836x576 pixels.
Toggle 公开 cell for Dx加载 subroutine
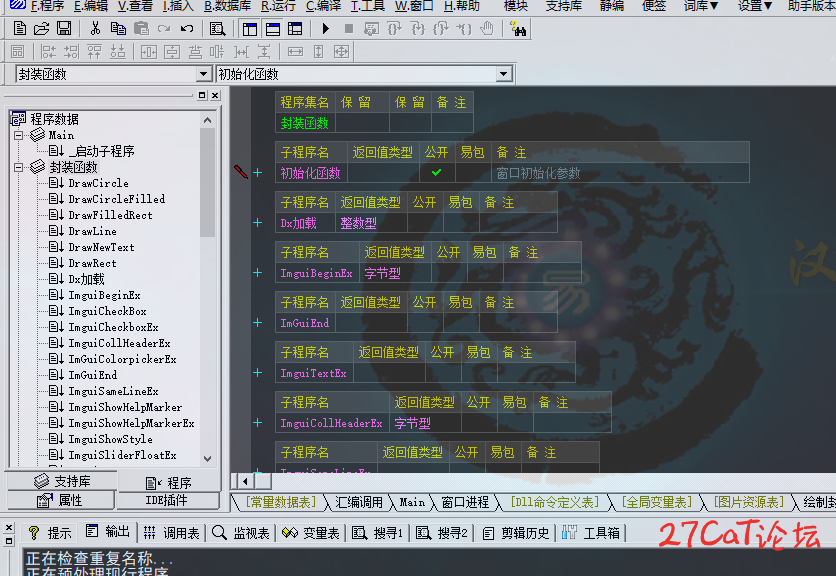pyautogui.click(x=425, y=223)
